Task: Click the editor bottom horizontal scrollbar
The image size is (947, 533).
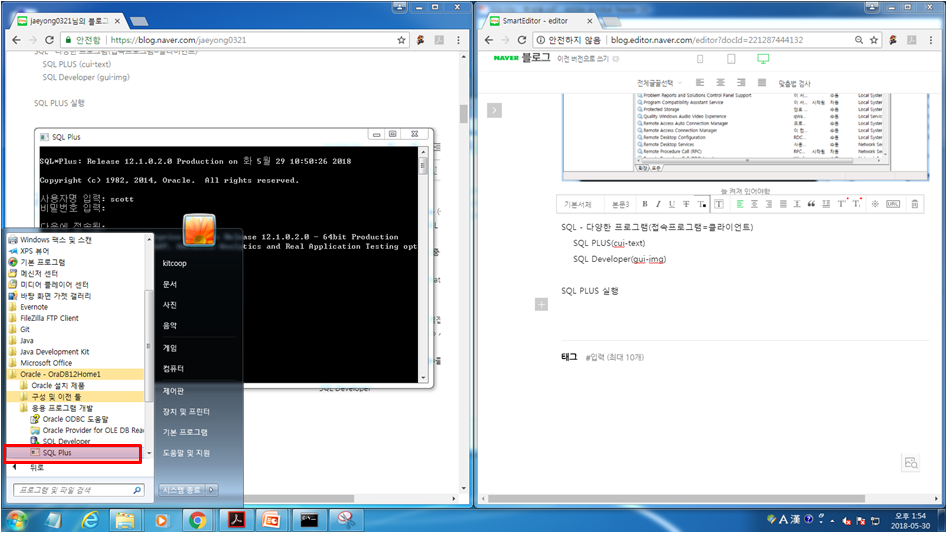Action: pos(676,499)
